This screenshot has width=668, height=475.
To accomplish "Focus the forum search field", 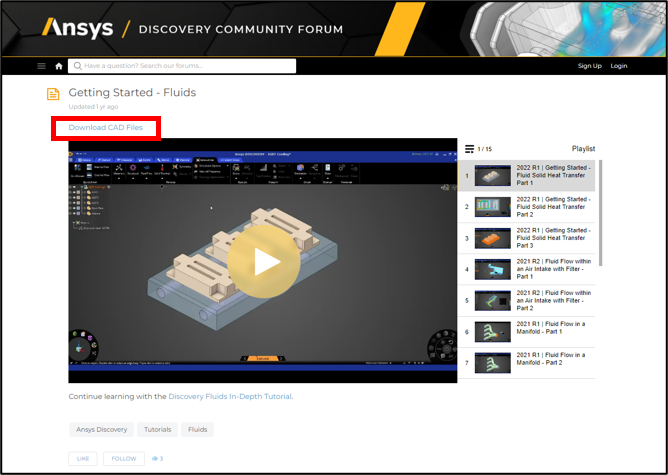I will pyautogui.click(x=182, y=66).
